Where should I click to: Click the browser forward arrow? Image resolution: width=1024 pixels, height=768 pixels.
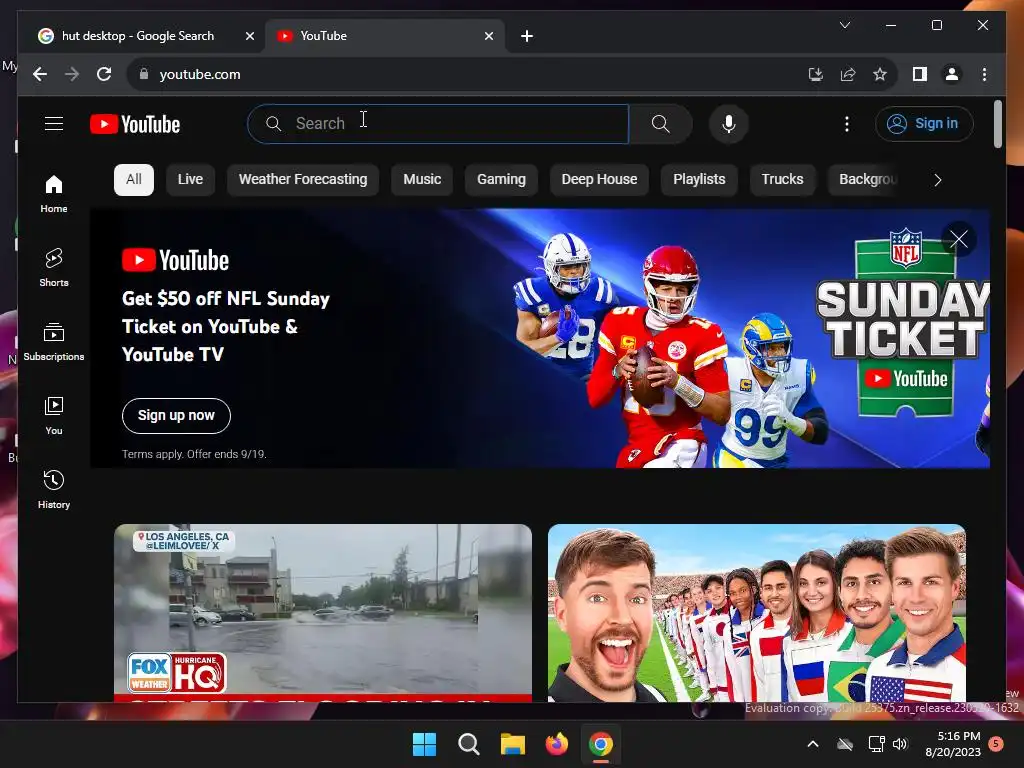coord(72,74)
